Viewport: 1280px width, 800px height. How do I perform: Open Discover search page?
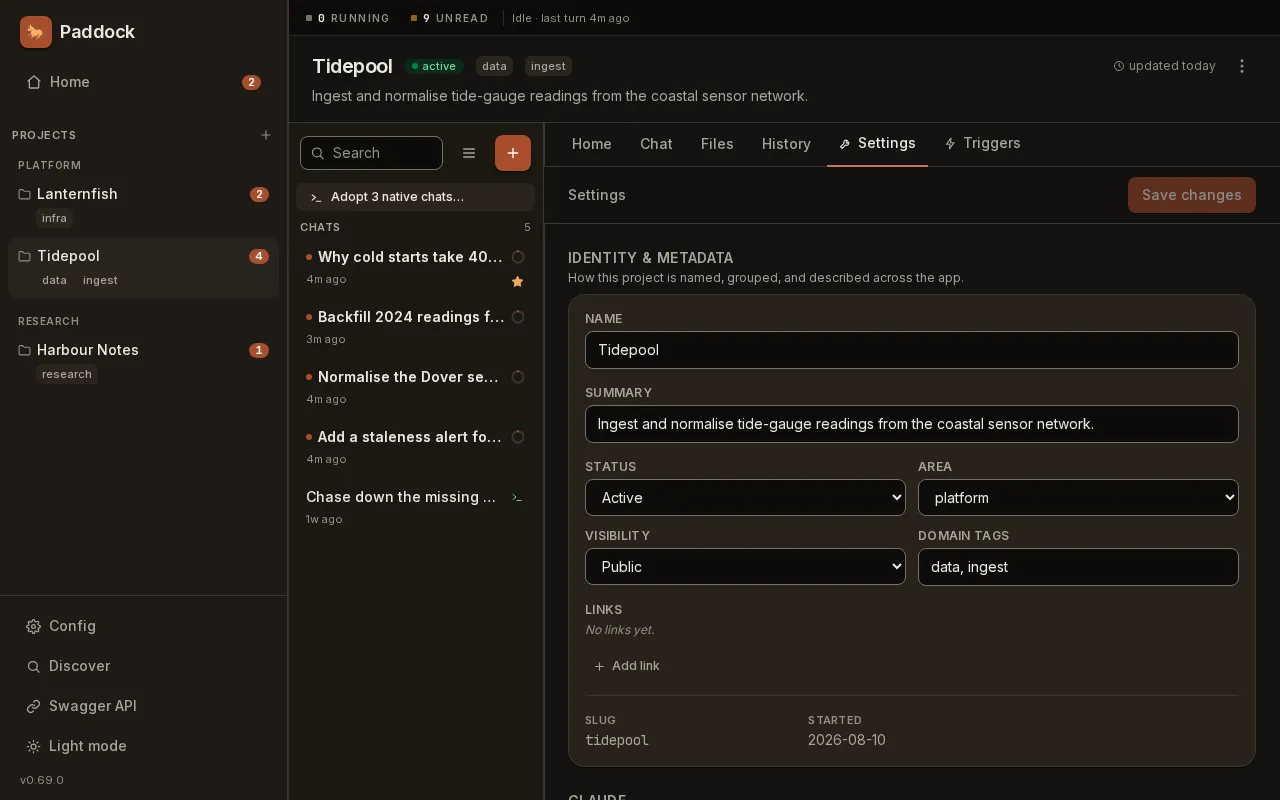point(143,666)
